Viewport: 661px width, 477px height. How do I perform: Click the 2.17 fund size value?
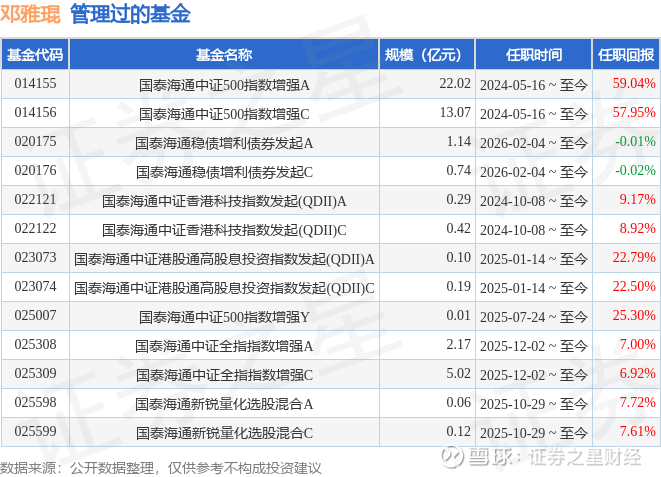click(x=459, y=345)
